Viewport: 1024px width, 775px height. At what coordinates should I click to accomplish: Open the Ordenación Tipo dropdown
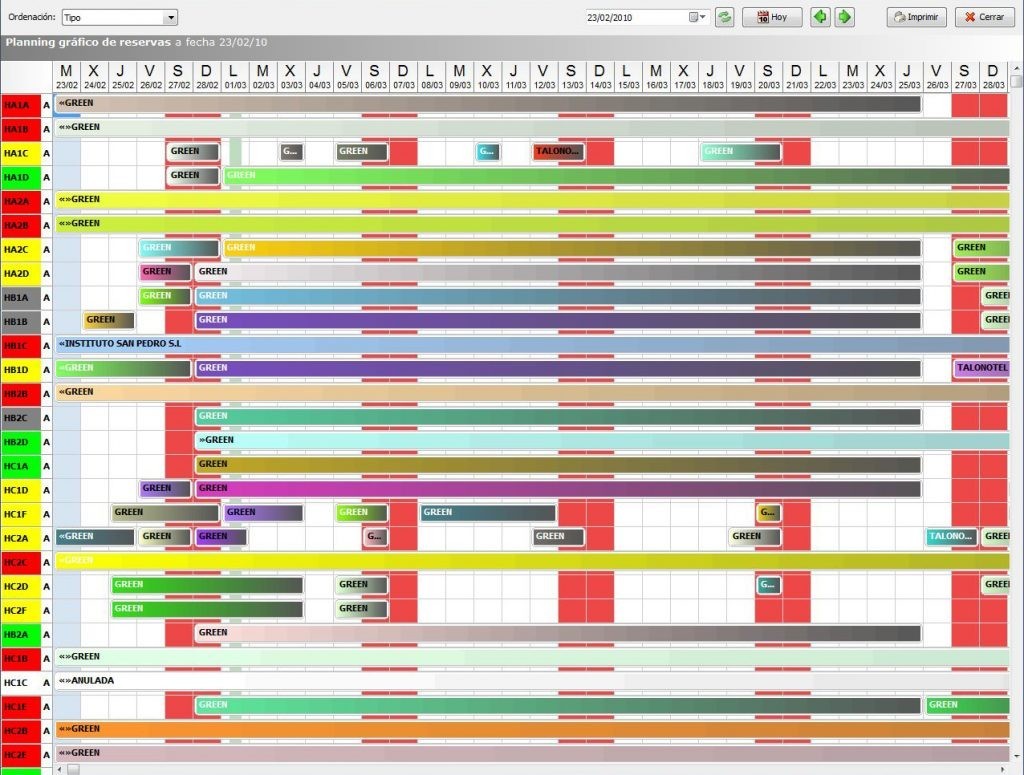pyautogui.click(x=120, y=18)
